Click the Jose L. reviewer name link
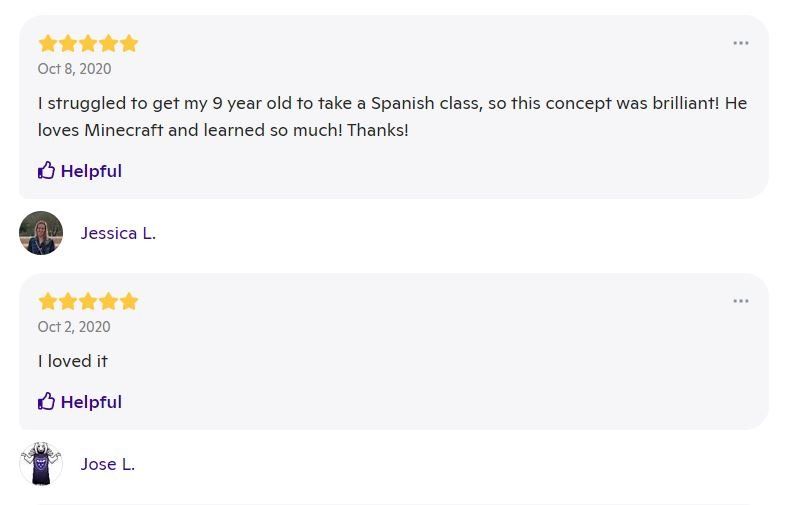Viewport: 802px width, 505px height. [108, 464]
